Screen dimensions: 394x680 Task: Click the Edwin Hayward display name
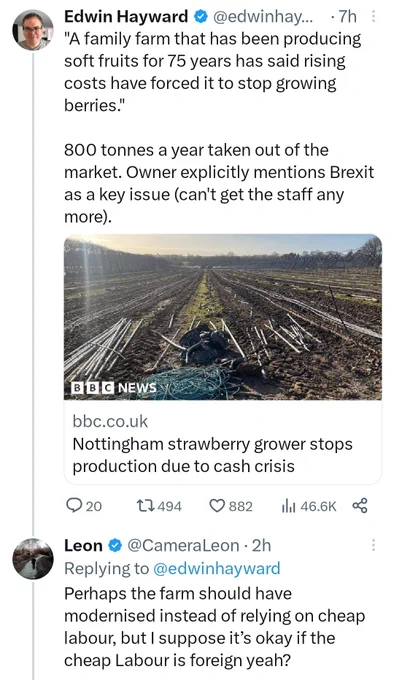click(x=126, y=17)
